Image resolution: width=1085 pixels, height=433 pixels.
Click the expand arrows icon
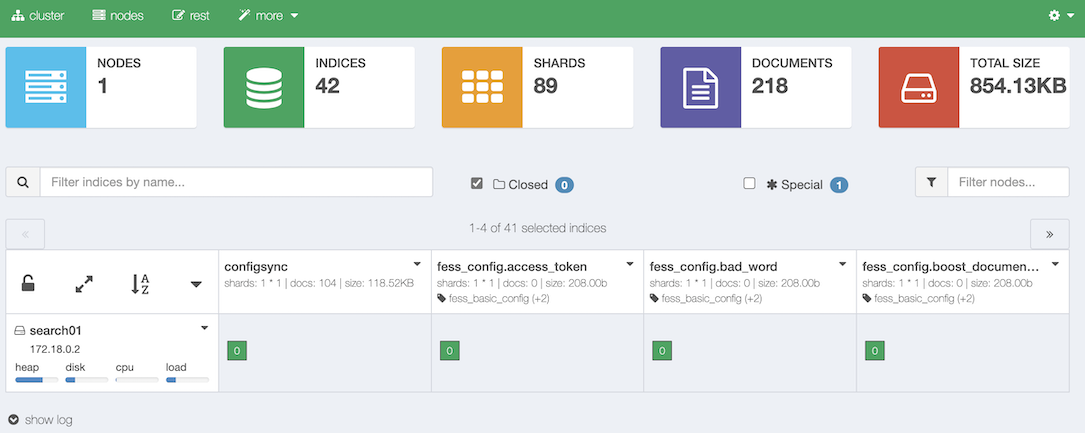(x=84, y=284)
